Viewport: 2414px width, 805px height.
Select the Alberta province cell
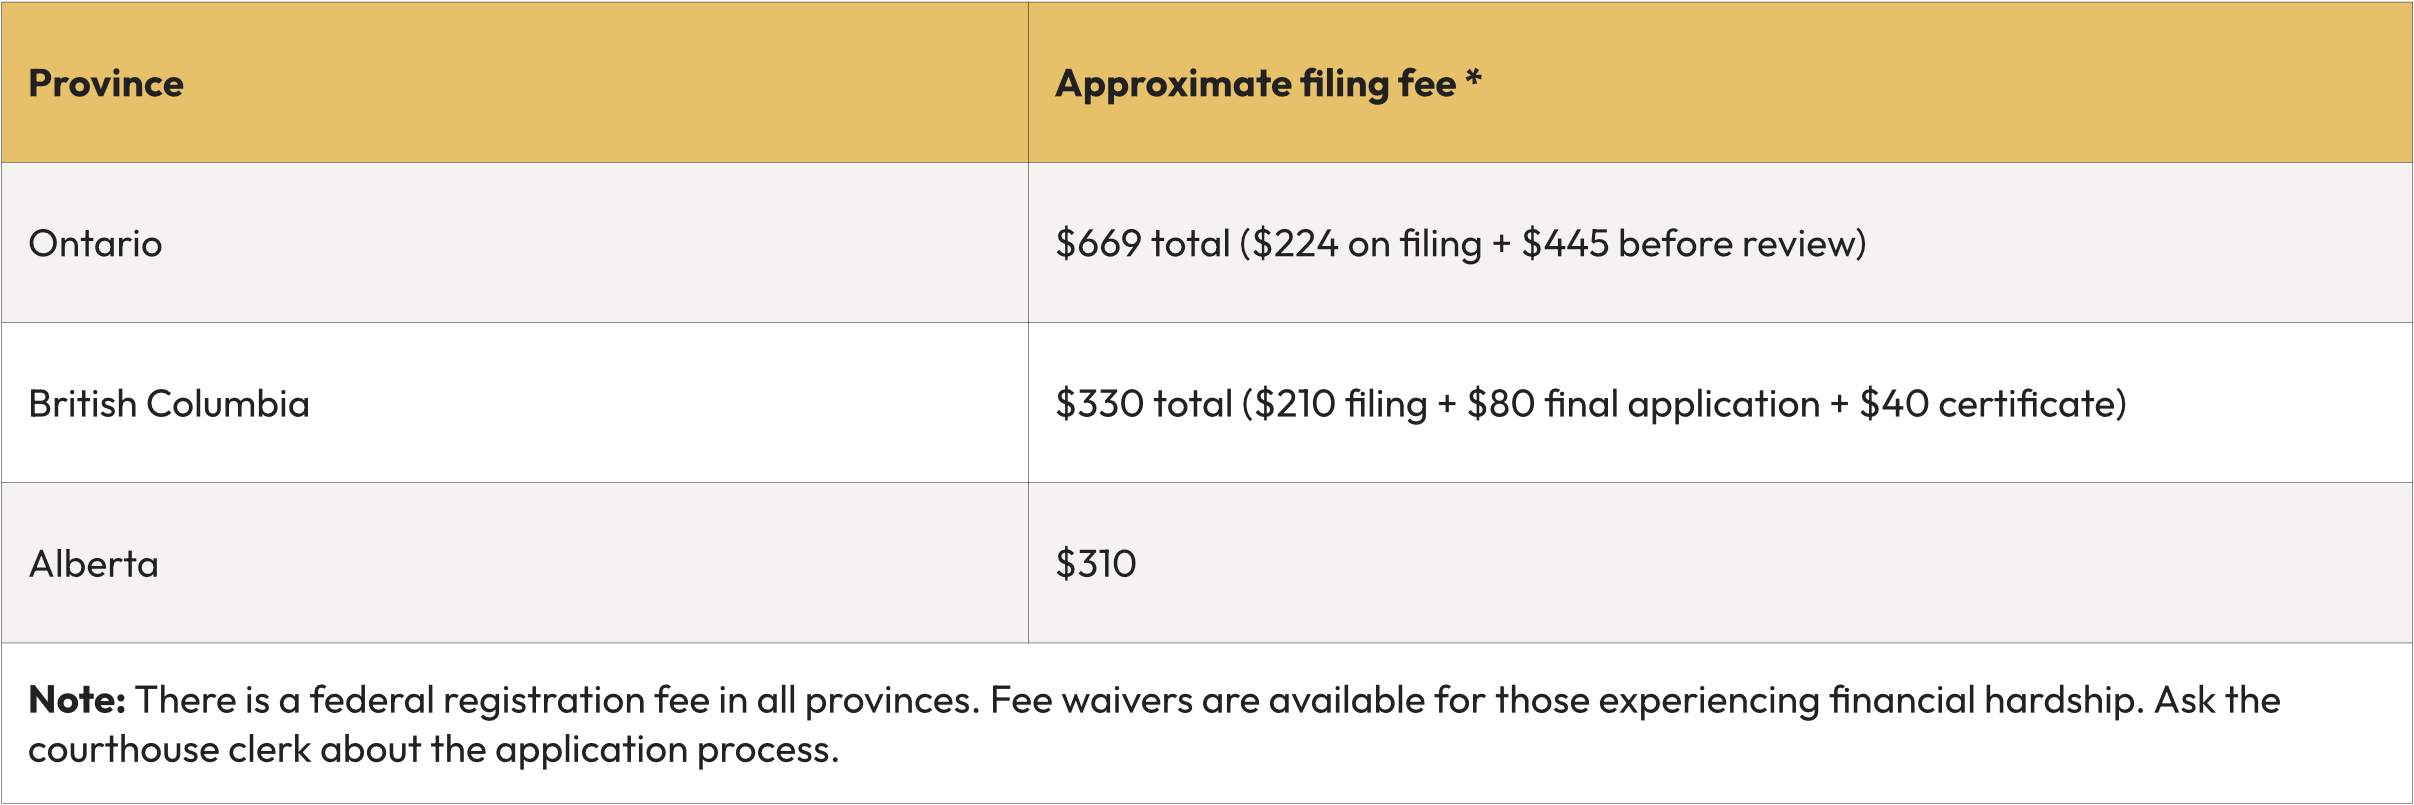[94, 564]
